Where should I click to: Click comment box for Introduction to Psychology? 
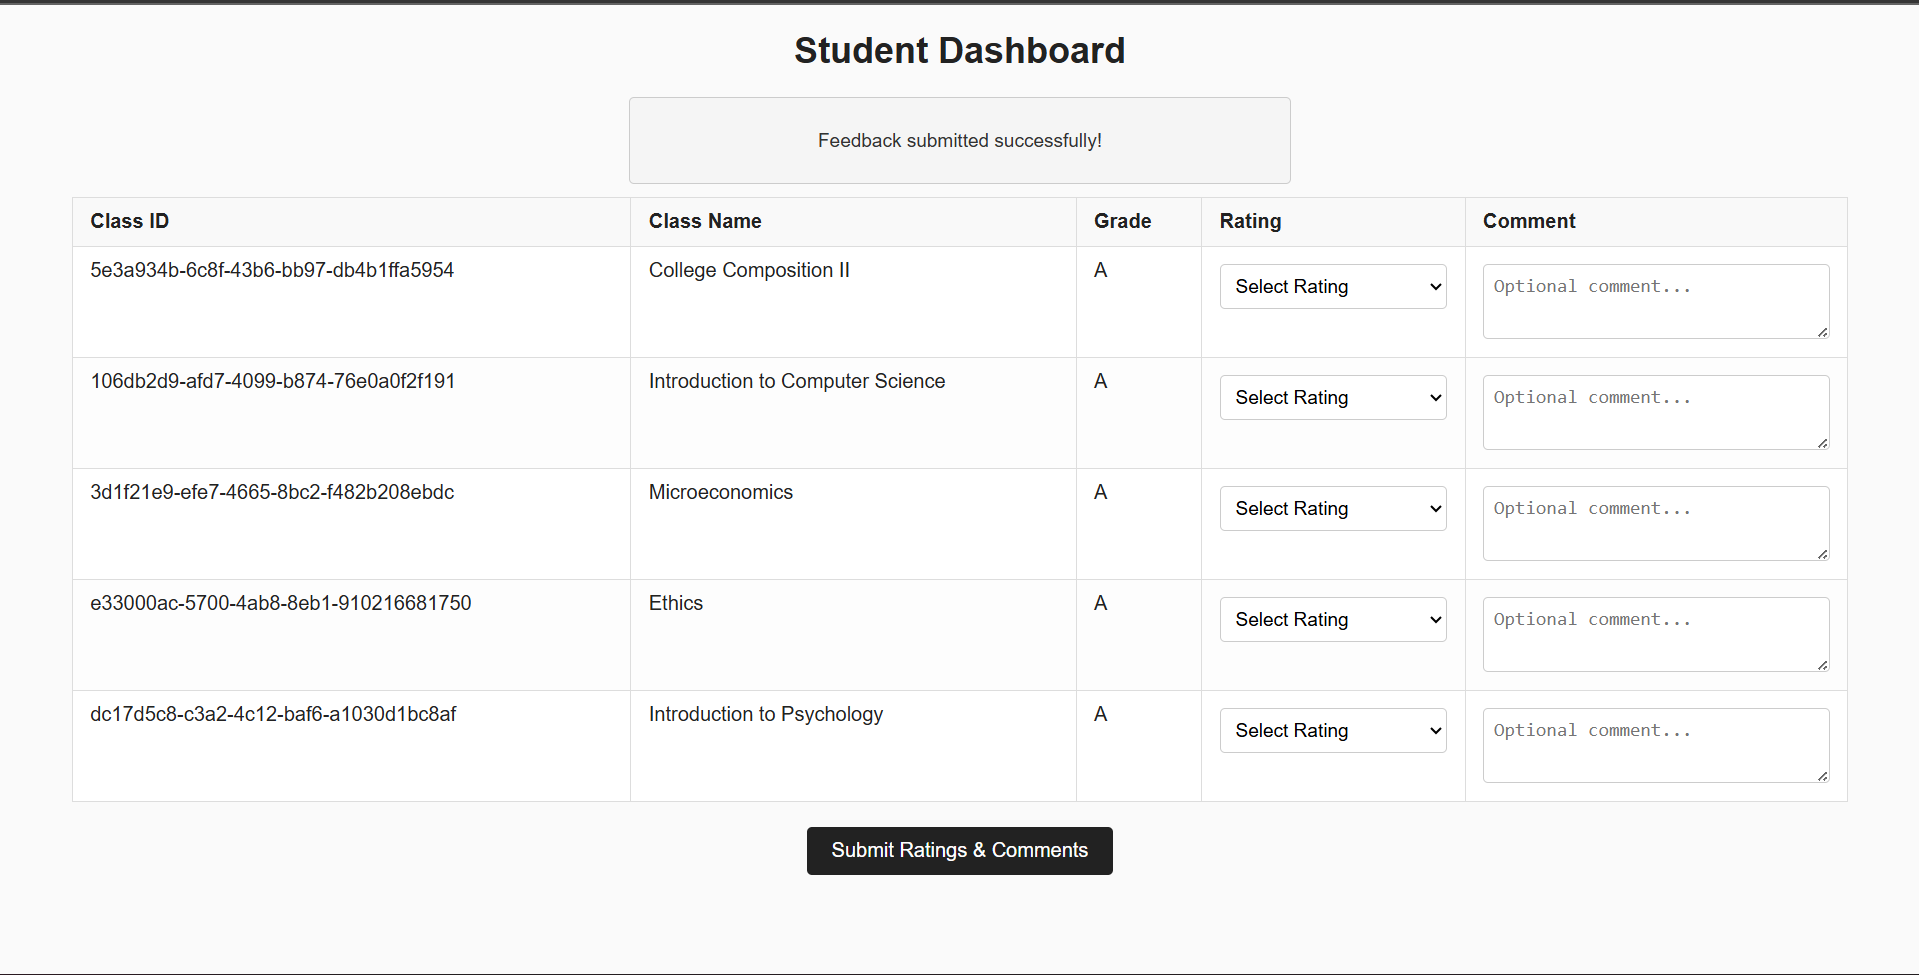pos(1655,745)
